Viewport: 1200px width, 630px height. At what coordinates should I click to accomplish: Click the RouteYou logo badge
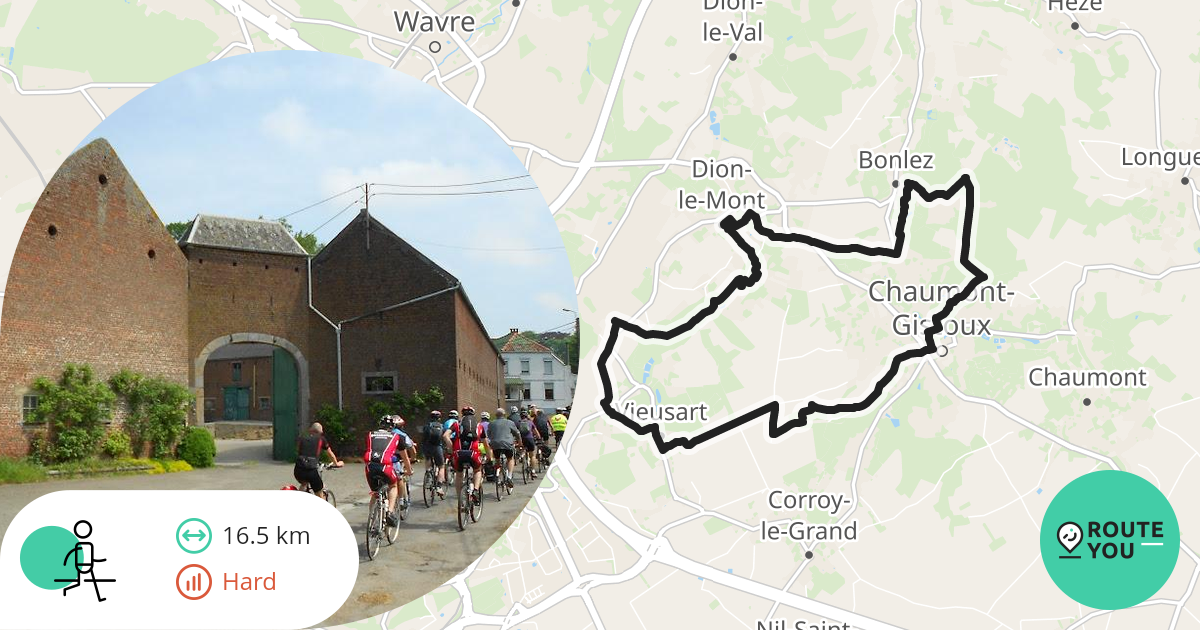click(x=1110, y=540)
